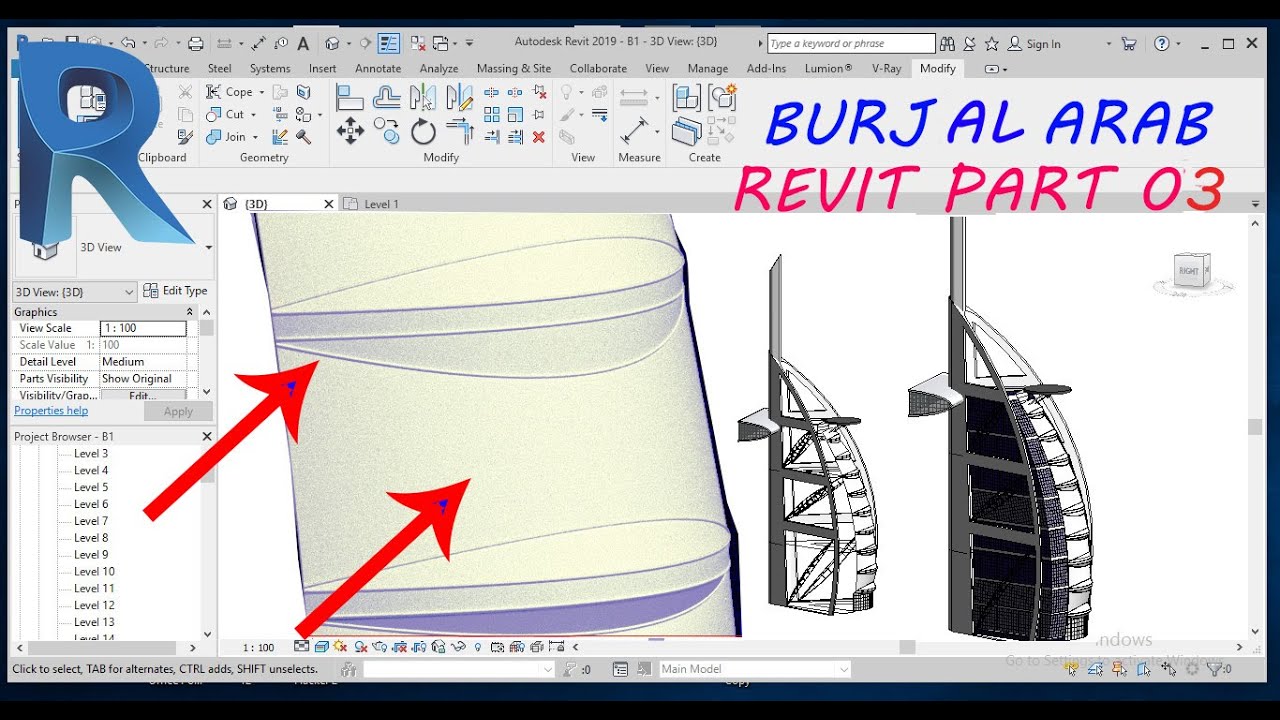Click the Scale tool
This screenshot has height=720, width=1280.
click(x=514, y=114)
